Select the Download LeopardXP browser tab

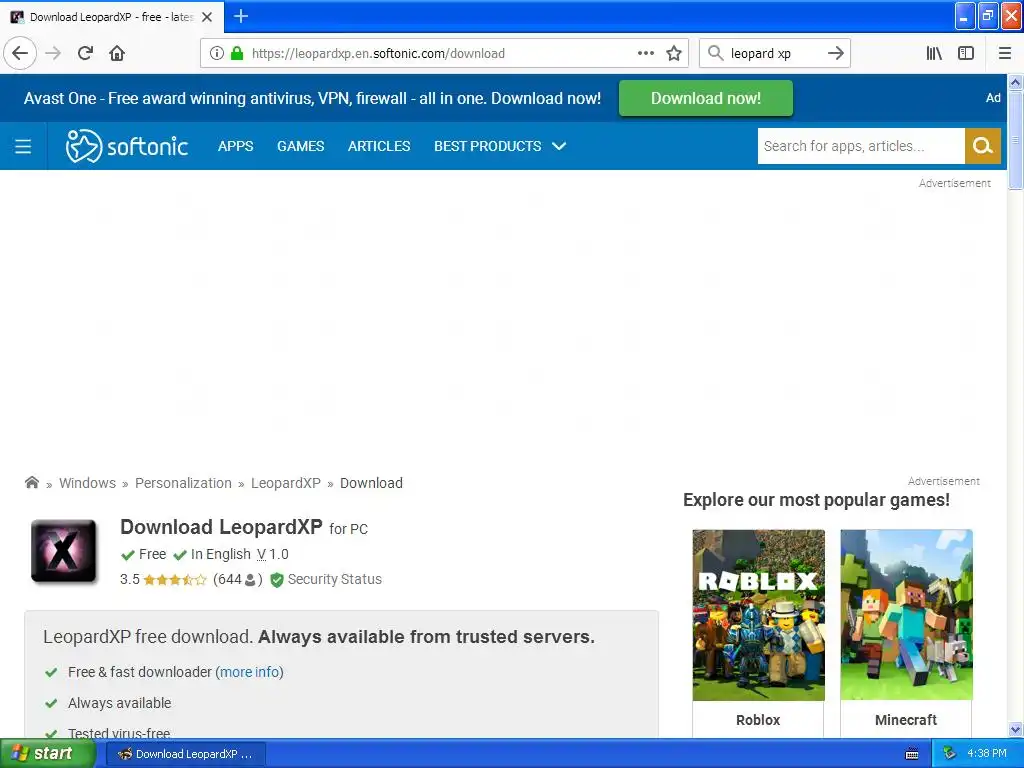click(111, 17)
